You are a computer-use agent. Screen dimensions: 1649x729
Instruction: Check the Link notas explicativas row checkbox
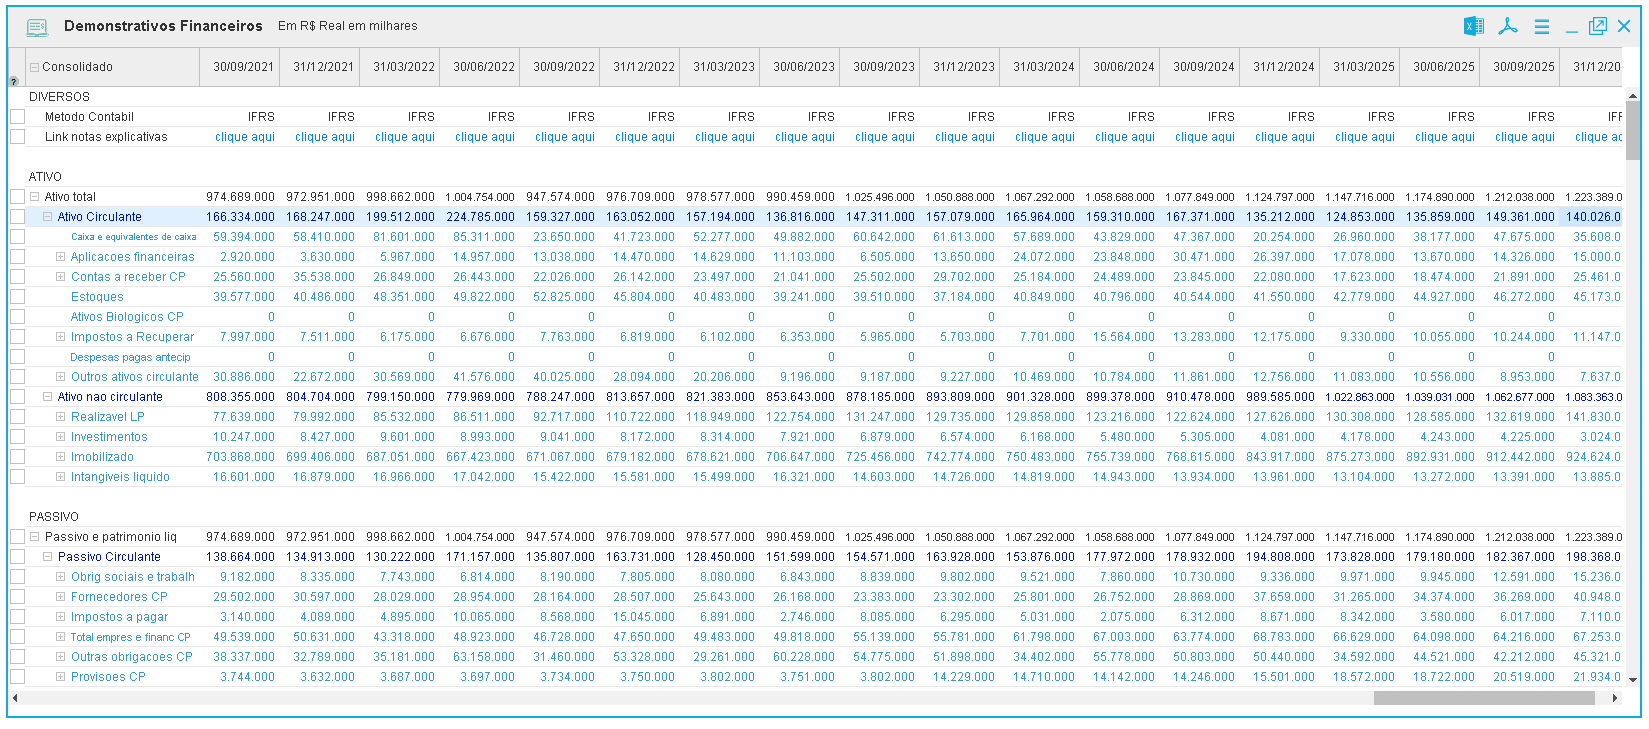point(17,137)
